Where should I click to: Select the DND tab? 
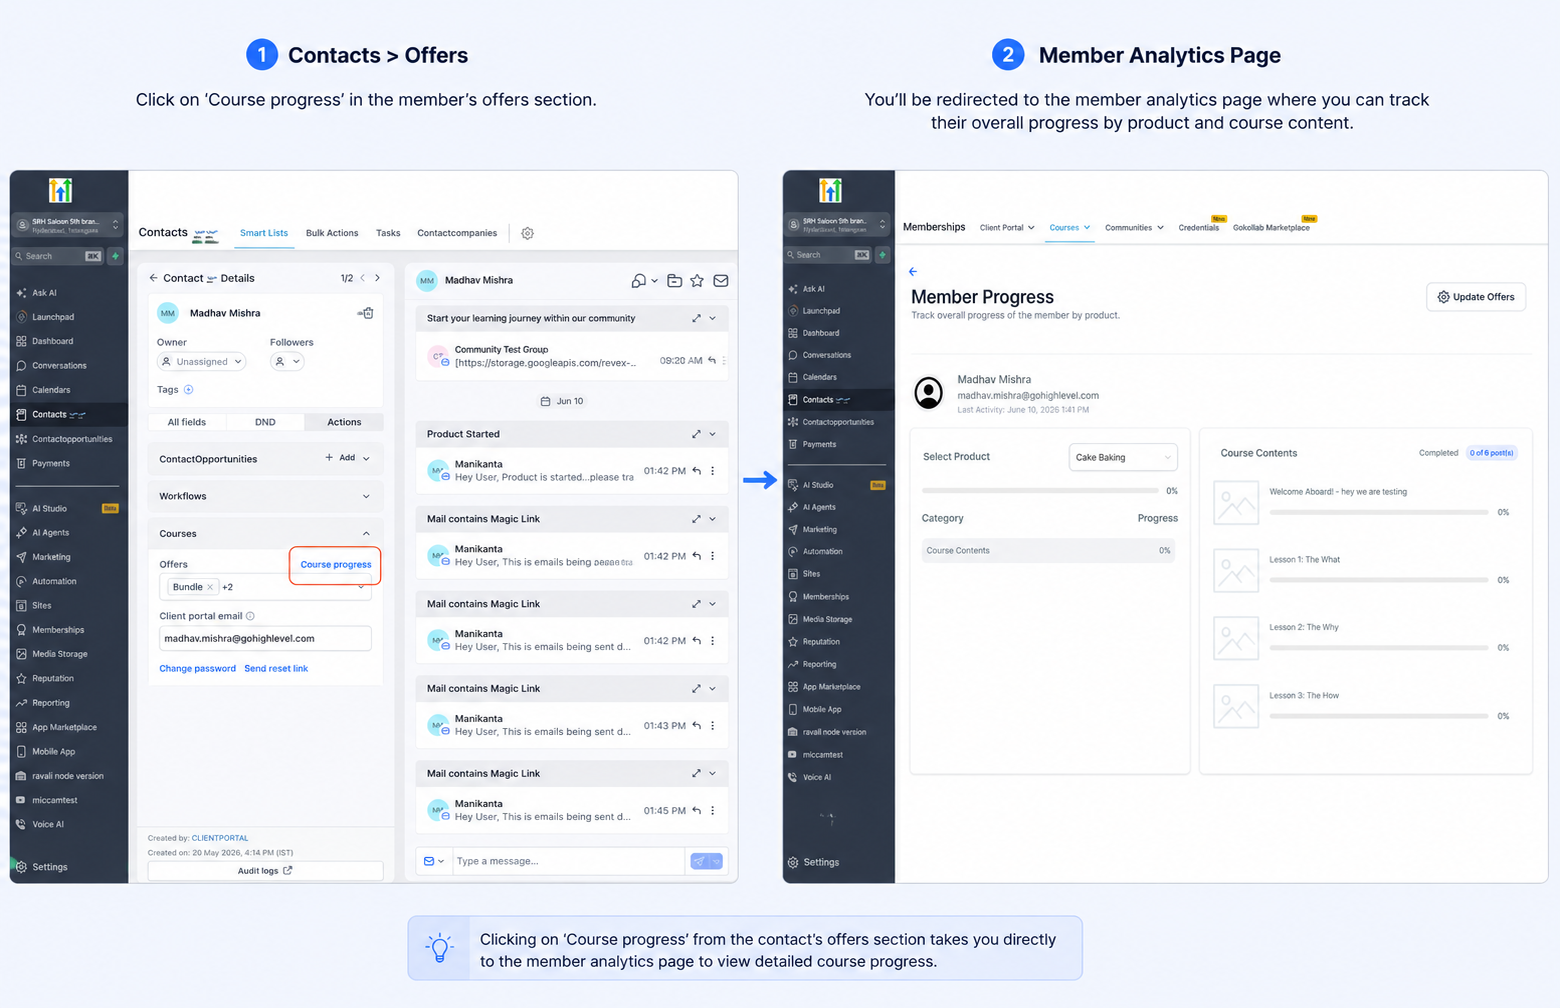pyautogui.click(x=265, y=422)
